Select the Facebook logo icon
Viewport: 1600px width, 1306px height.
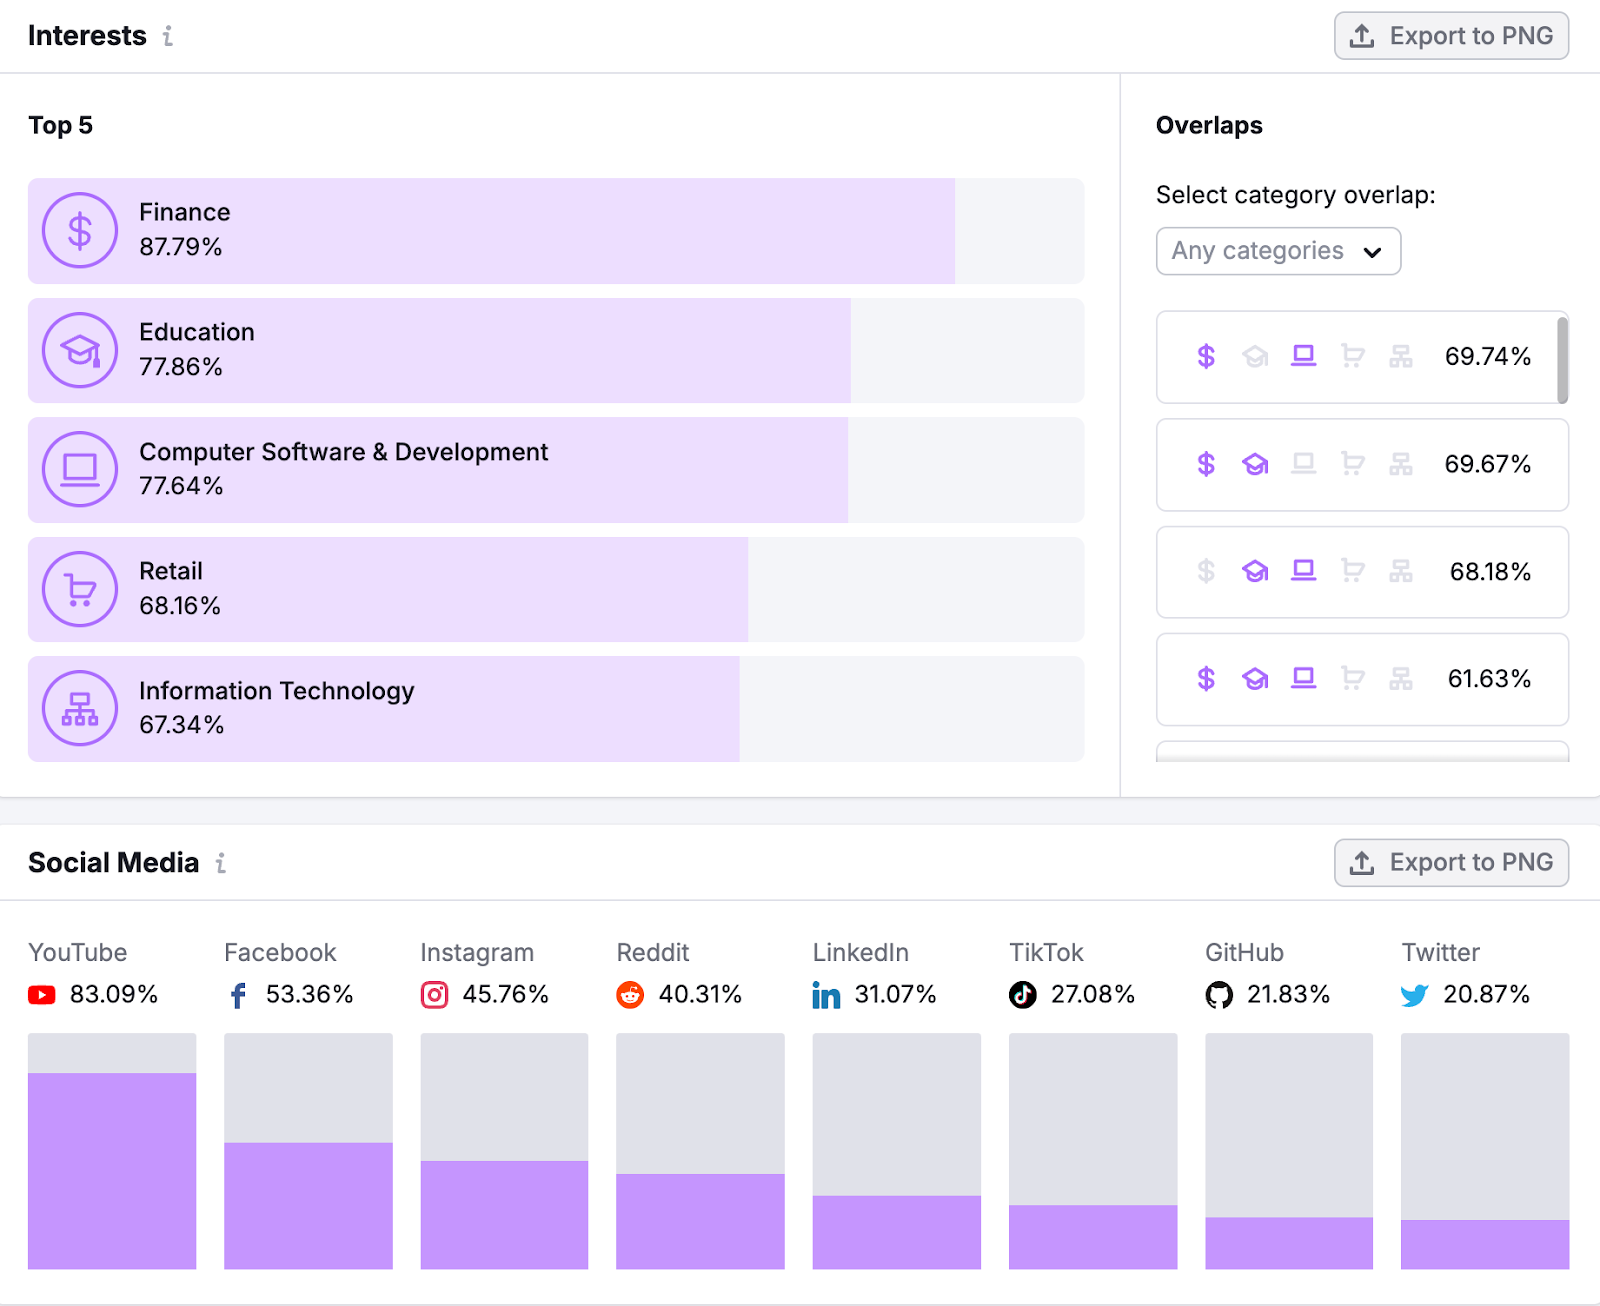coord(237,995)
